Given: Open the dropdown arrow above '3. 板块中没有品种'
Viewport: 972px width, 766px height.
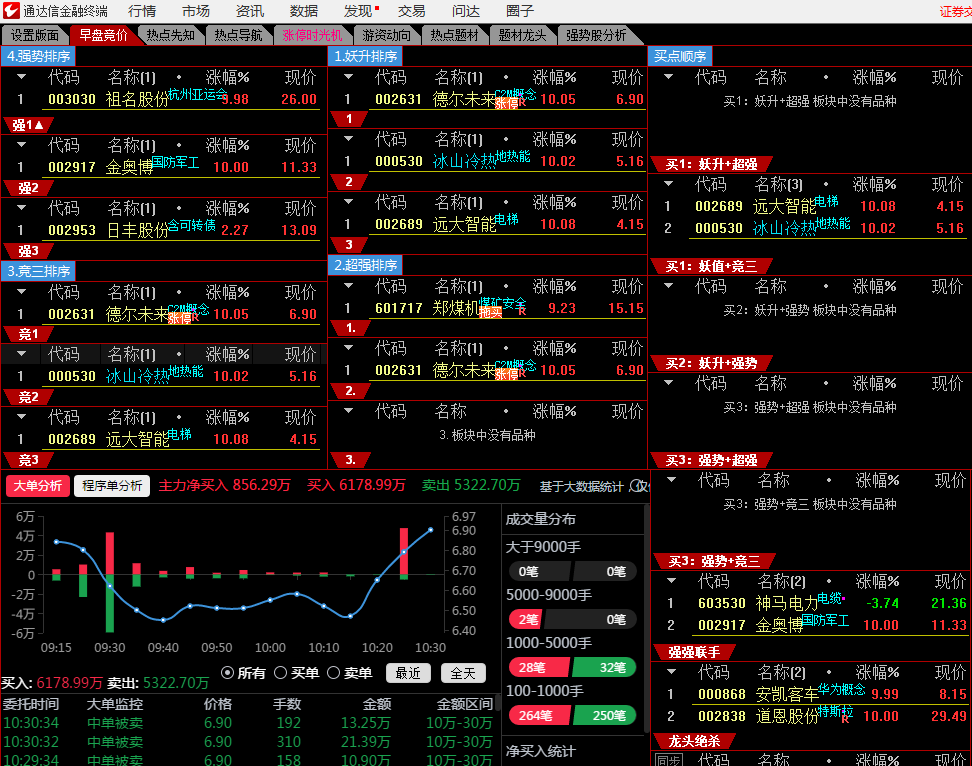Looking at the screenshot, I should (x=348, y=410).
